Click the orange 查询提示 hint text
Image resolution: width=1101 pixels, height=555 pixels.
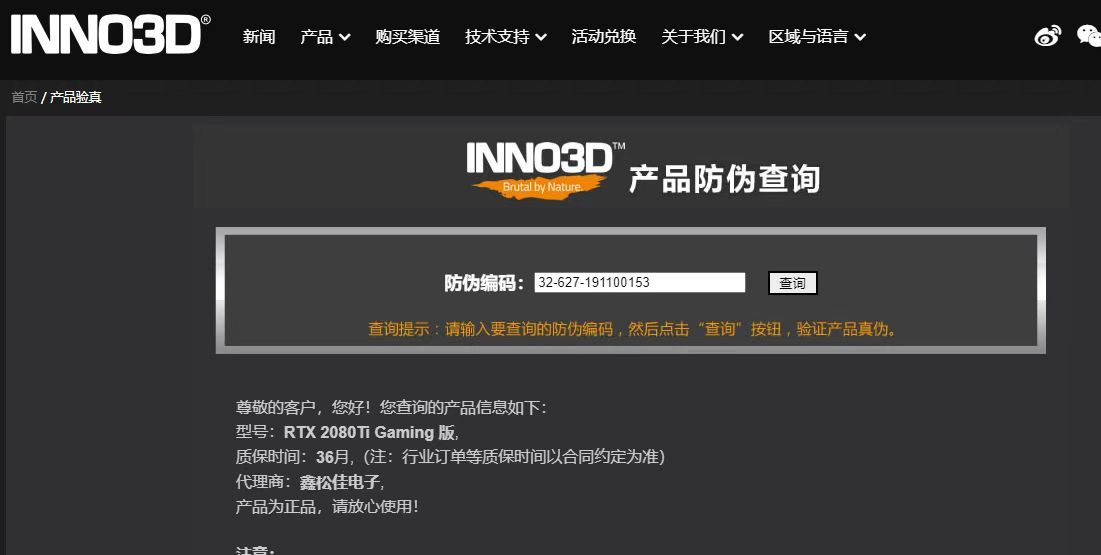click(634, 329)
